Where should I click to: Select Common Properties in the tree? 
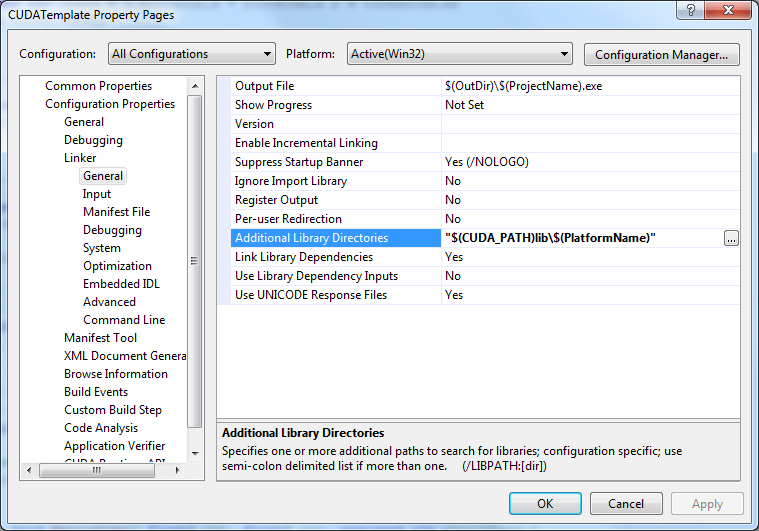click(x=98, y=86)
